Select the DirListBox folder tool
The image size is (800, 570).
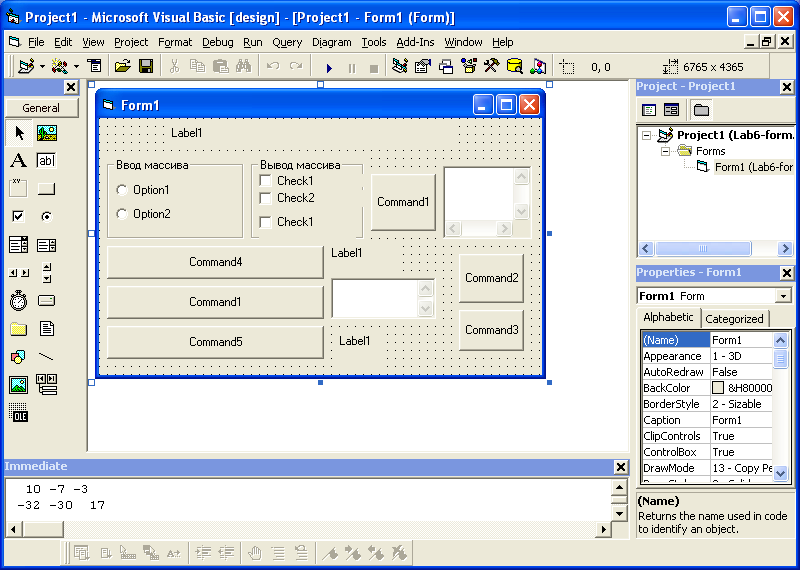coord(19,329)
